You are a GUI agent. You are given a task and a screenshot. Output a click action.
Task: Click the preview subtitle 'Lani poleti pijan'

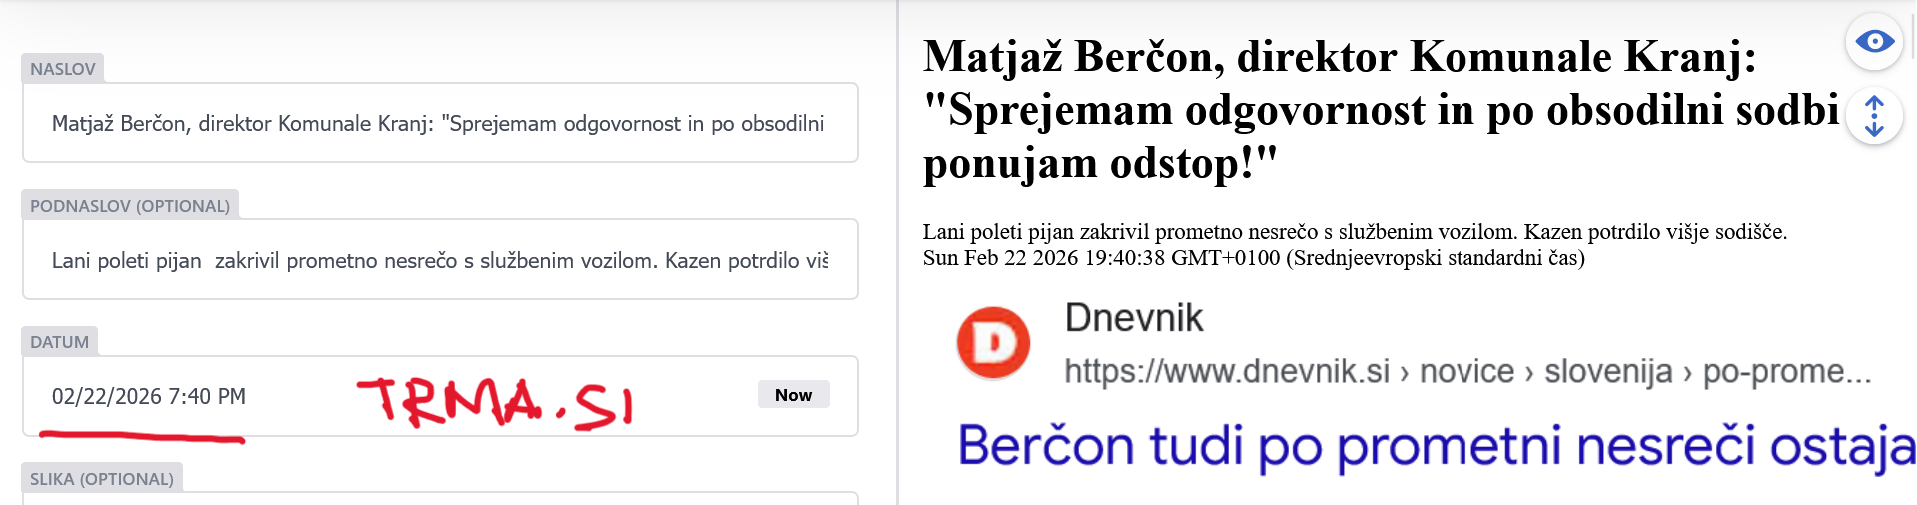click(x=1354, y=232)
